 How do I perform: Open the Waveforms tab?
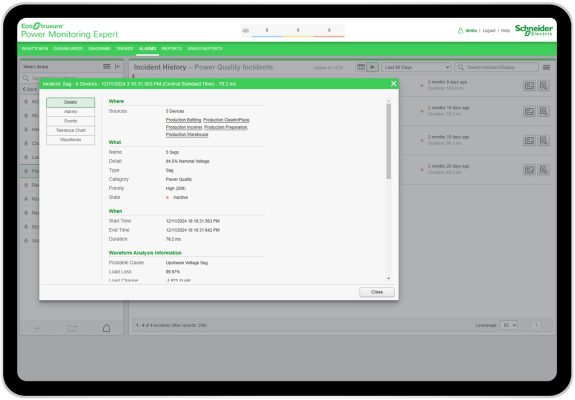tap(70, 140)
